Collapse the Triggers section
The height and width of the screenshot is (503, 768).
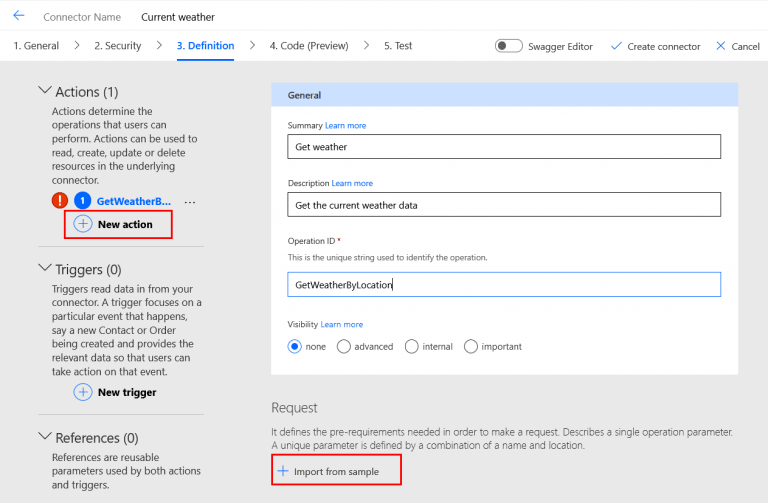[x=44, y=269]
